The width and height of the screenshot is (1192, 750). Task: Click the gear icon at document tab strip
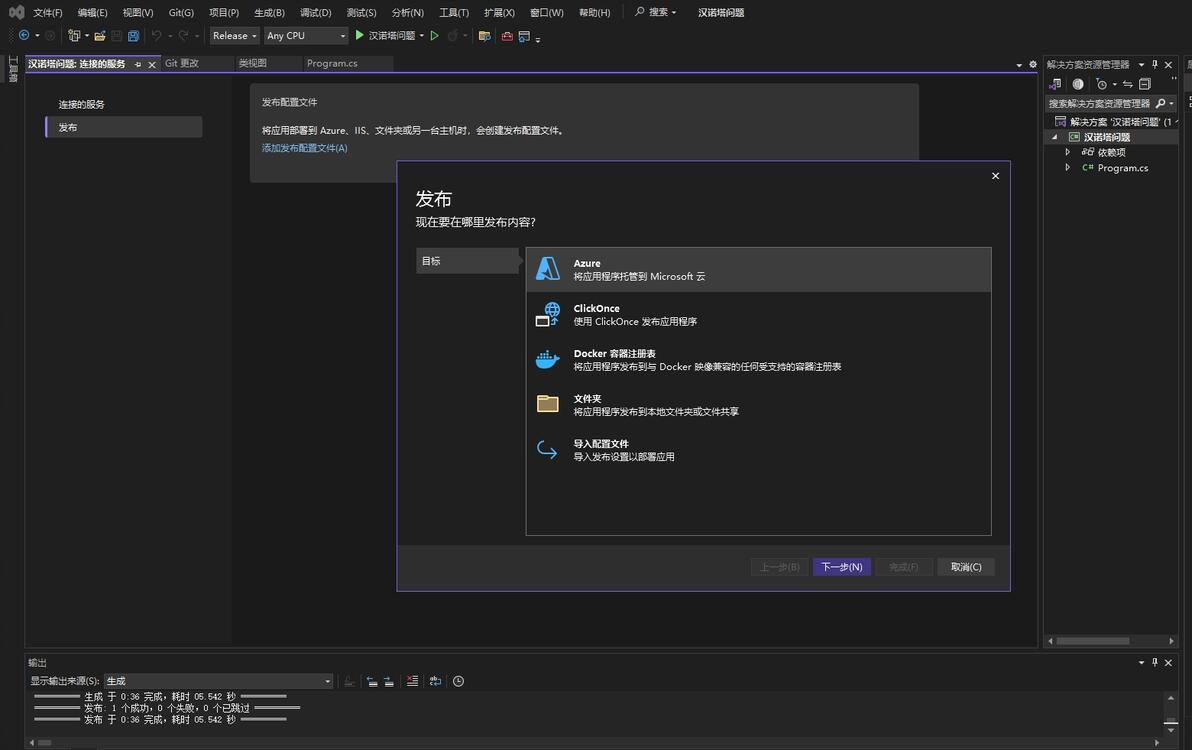click(x=1032, y=65)
